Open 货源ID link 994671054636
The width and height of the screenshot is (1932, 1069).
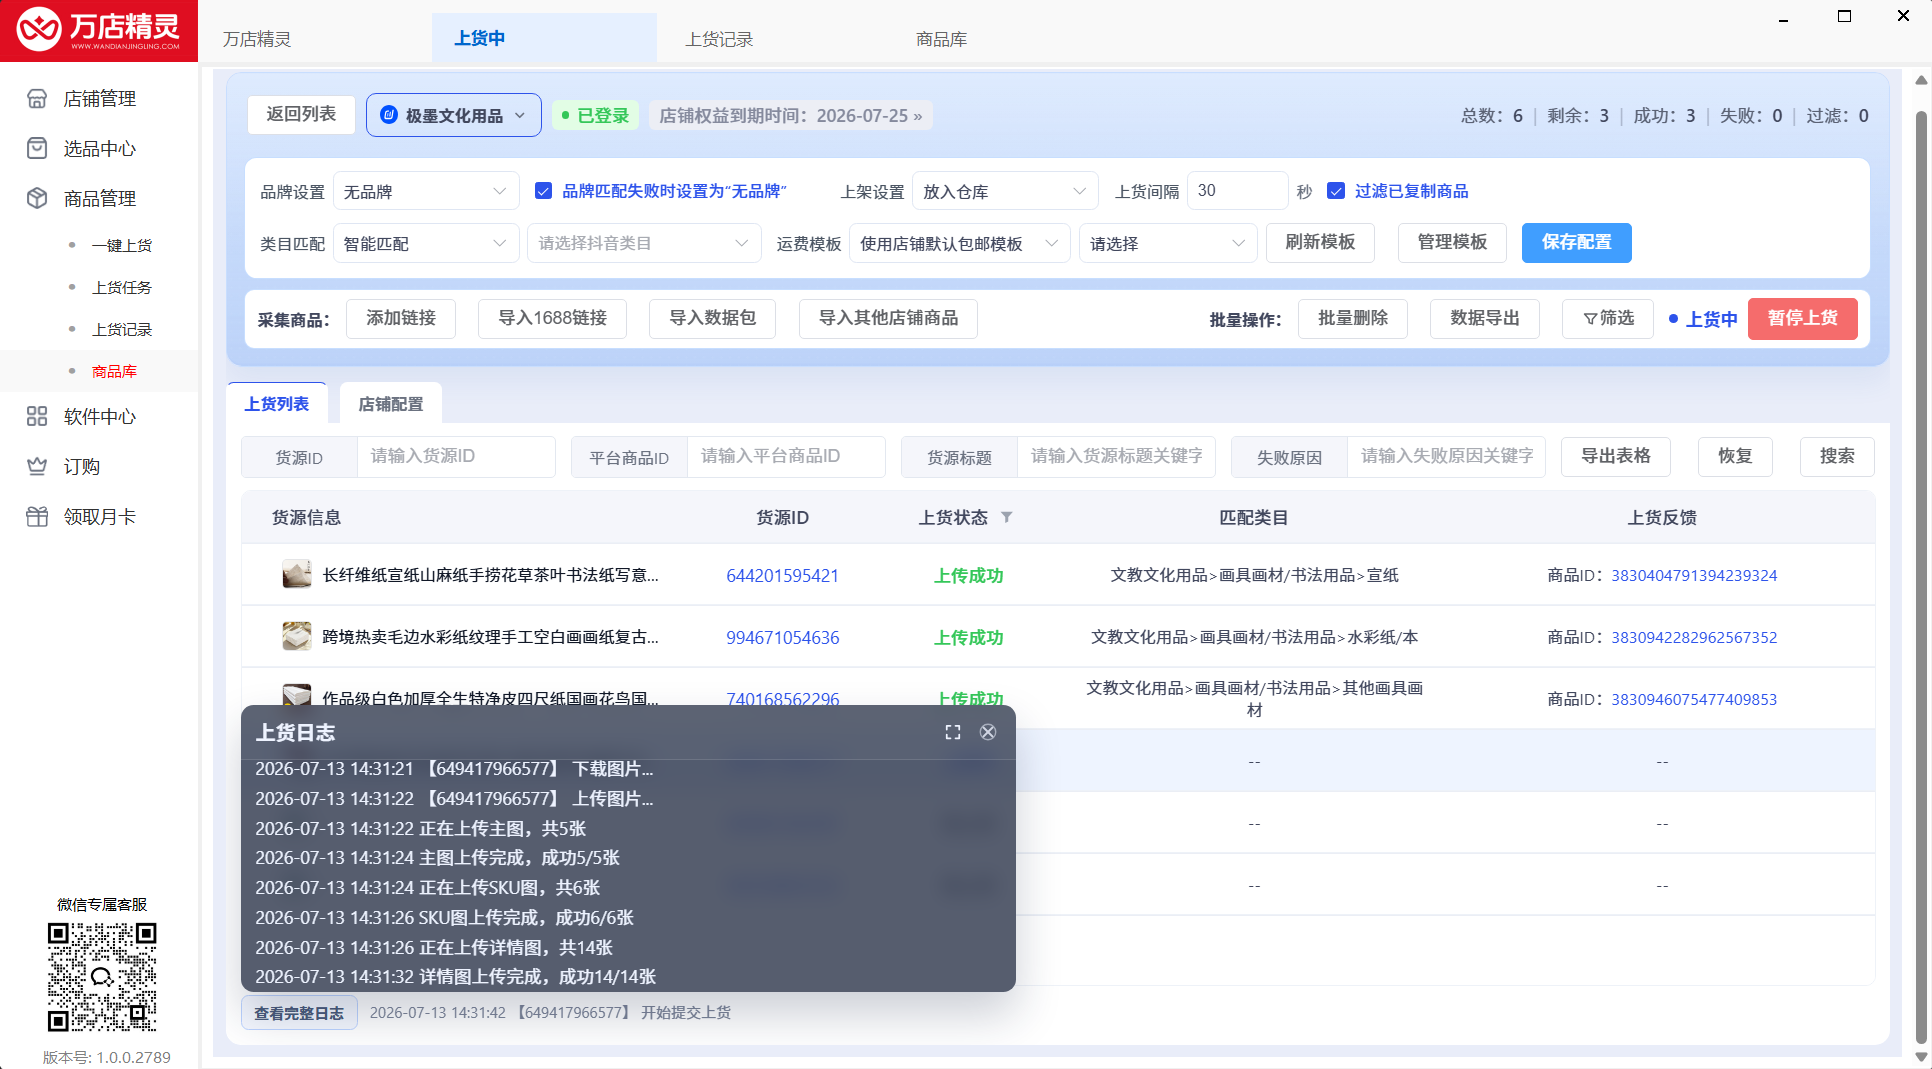[x=782, y=637]
